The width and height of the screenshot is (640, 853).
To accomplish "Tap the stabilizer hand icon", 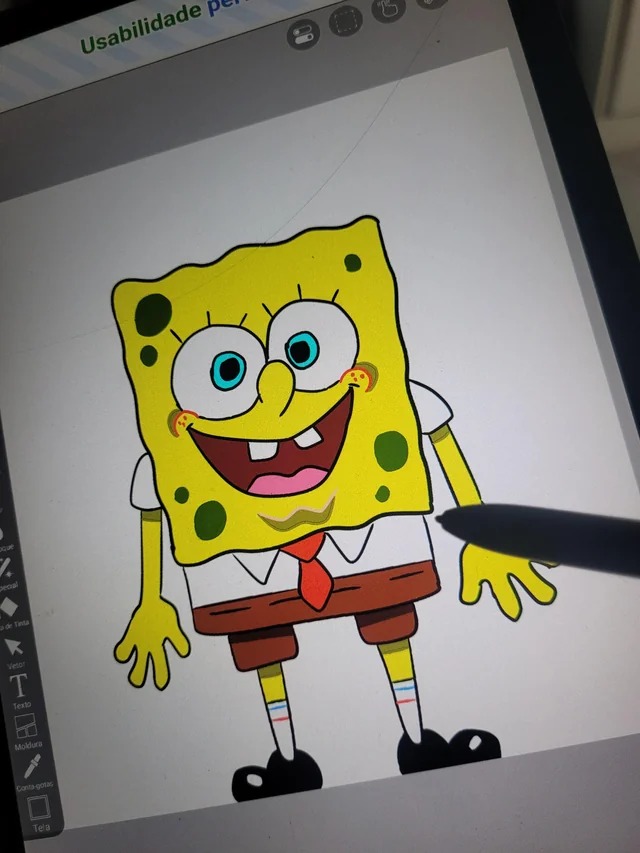I will click(387, 9).
